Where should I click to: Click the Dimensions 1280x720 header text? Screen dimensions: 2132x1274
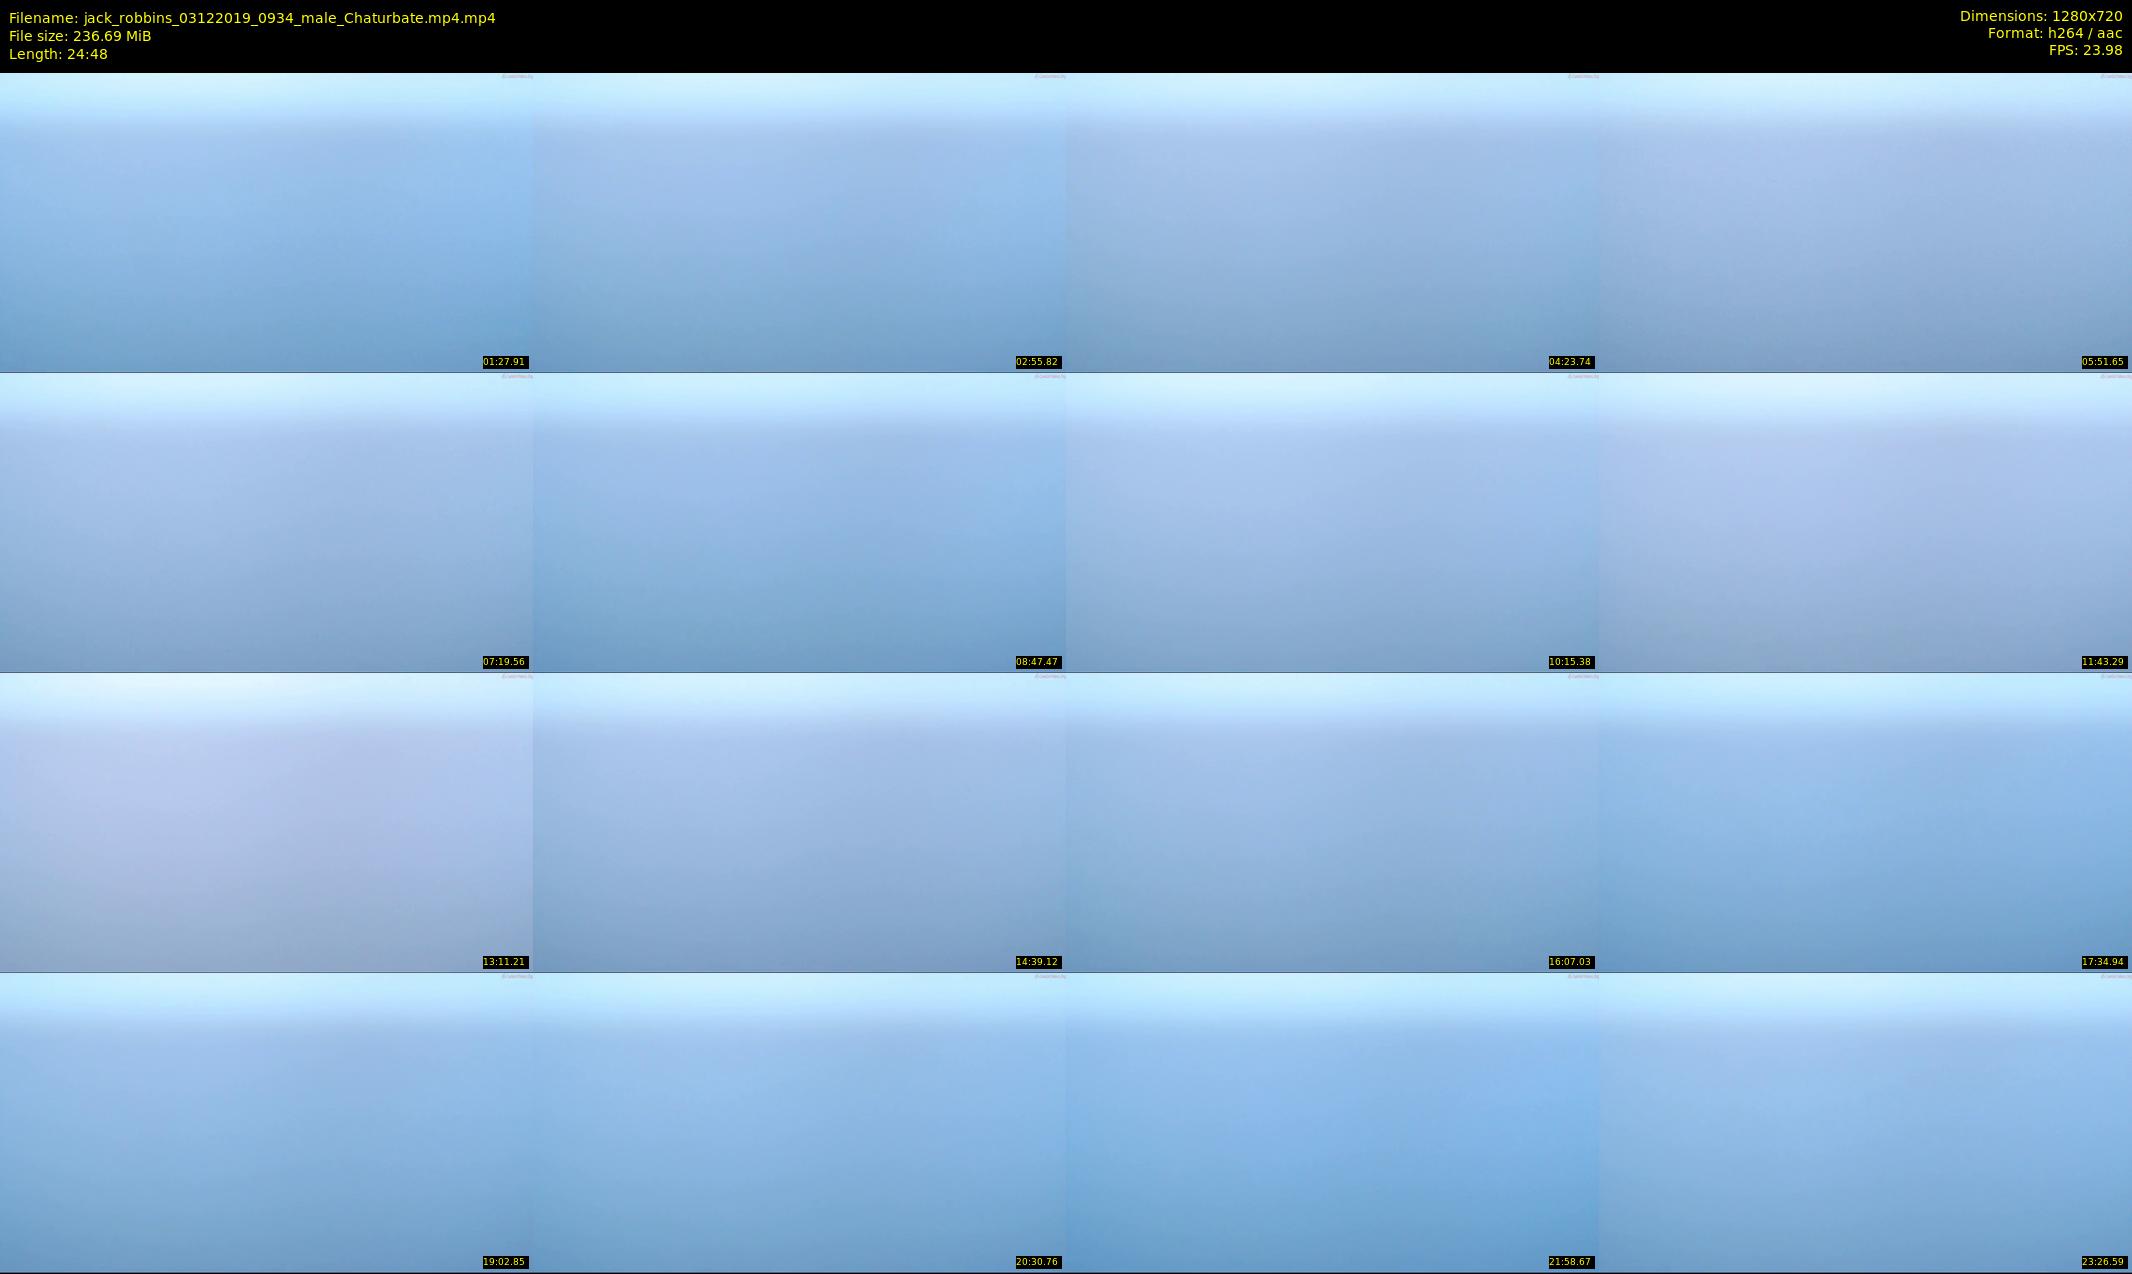pyautogui.click(x=2040, y=16)
